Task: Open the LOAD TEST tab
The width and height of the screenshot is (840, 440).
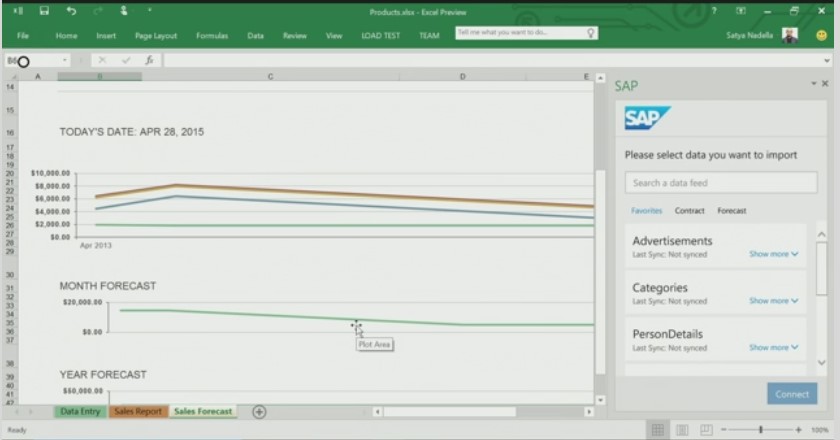Action: point(381,35)
